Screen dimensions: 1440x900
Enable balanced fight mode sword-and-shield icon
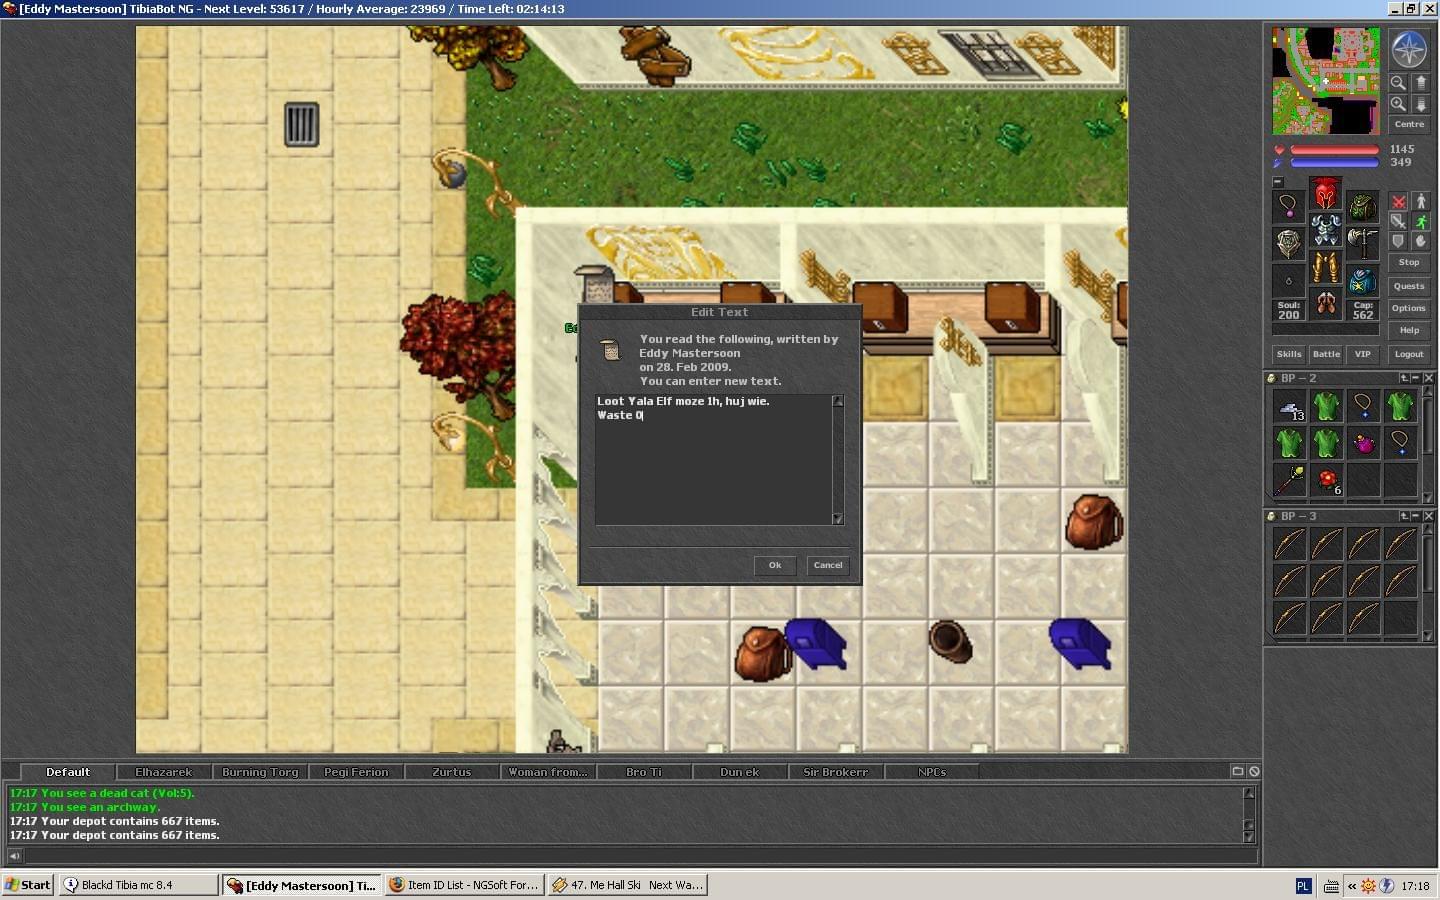click(x=1398, y=221)
